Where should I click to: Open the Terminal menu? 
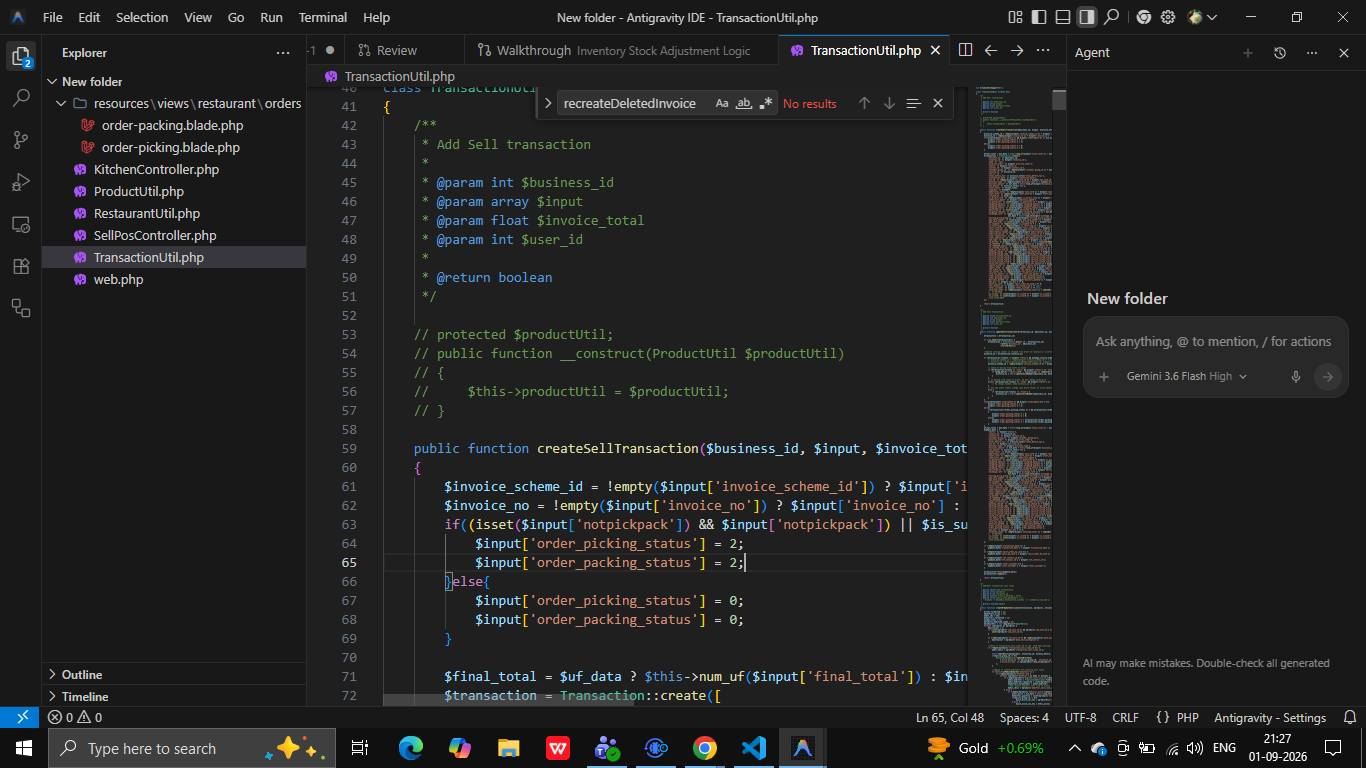(322, 17)
